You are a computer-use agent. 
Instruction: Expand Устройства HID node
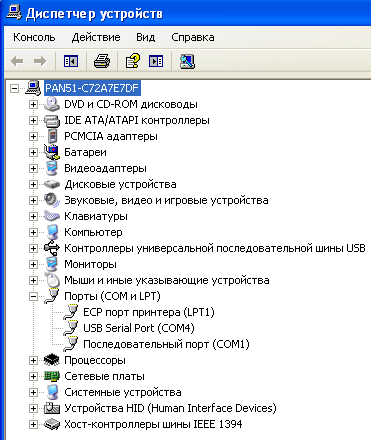click(33, 409)
